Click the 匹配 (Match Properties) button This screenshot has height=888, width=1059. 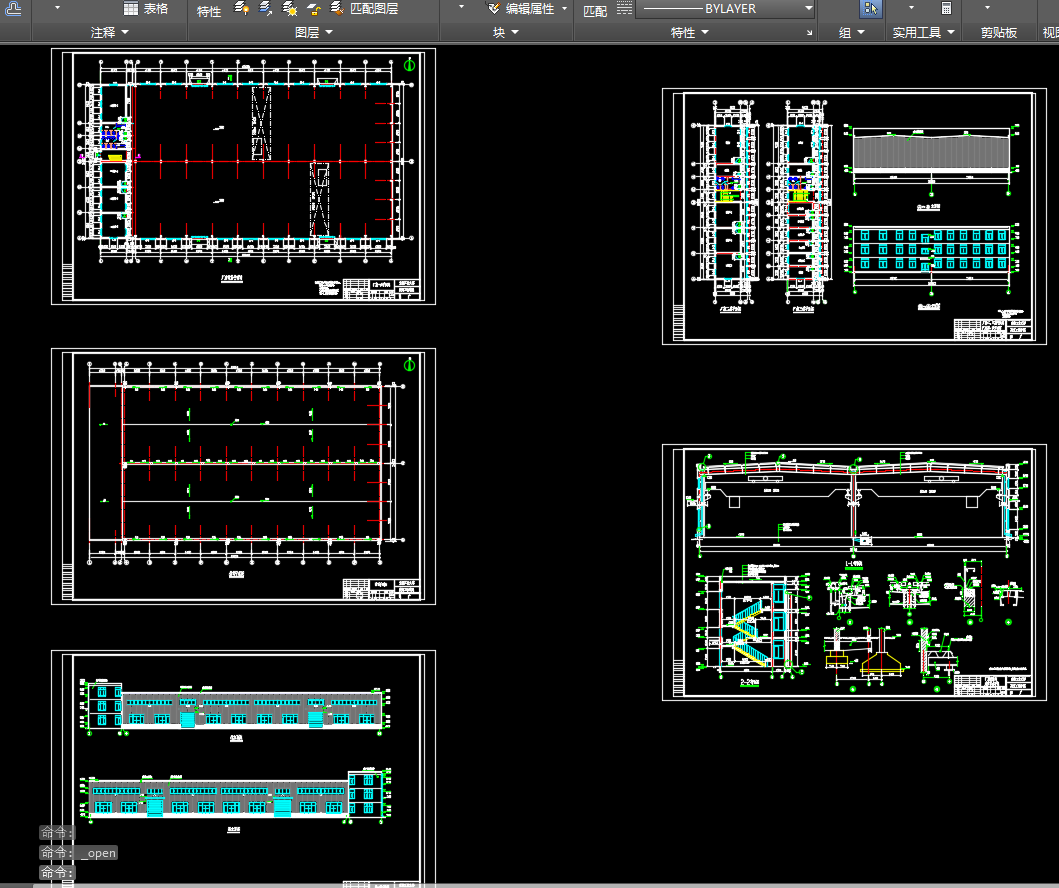(594, 11)
